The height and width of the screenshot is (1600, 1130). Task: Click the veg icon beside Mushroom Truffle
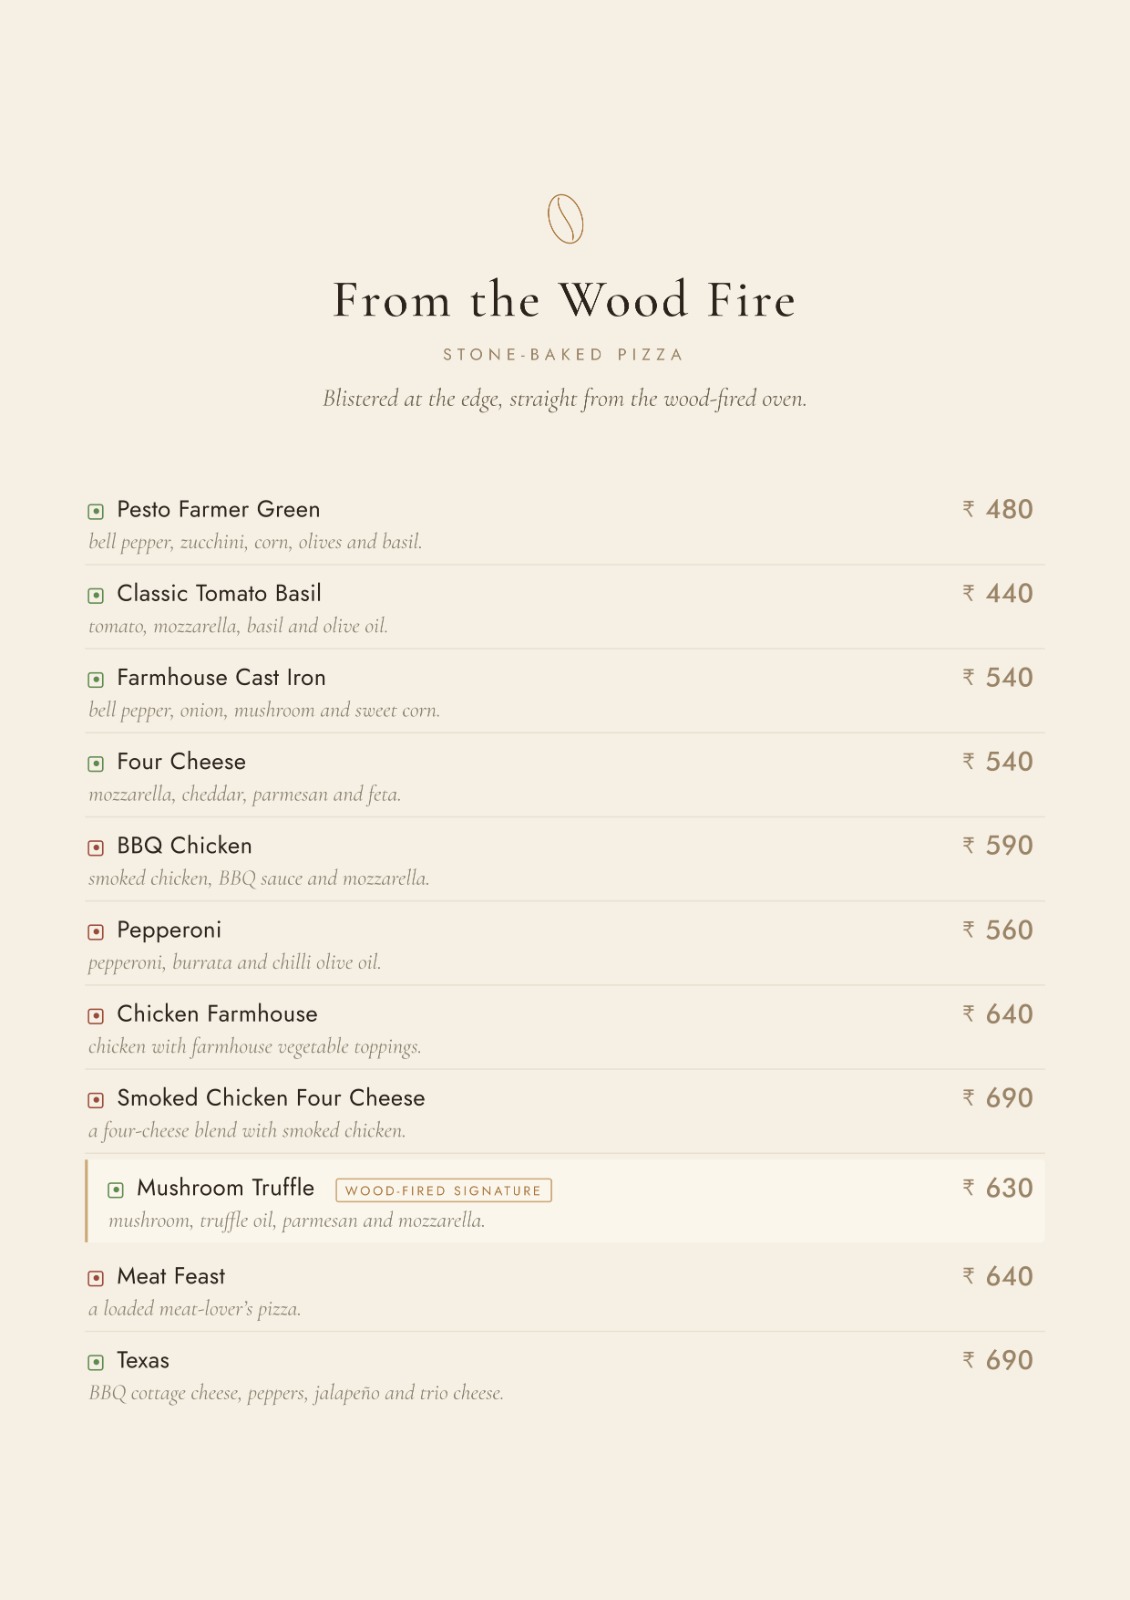pyautogui.click(x=116, y=1190)
